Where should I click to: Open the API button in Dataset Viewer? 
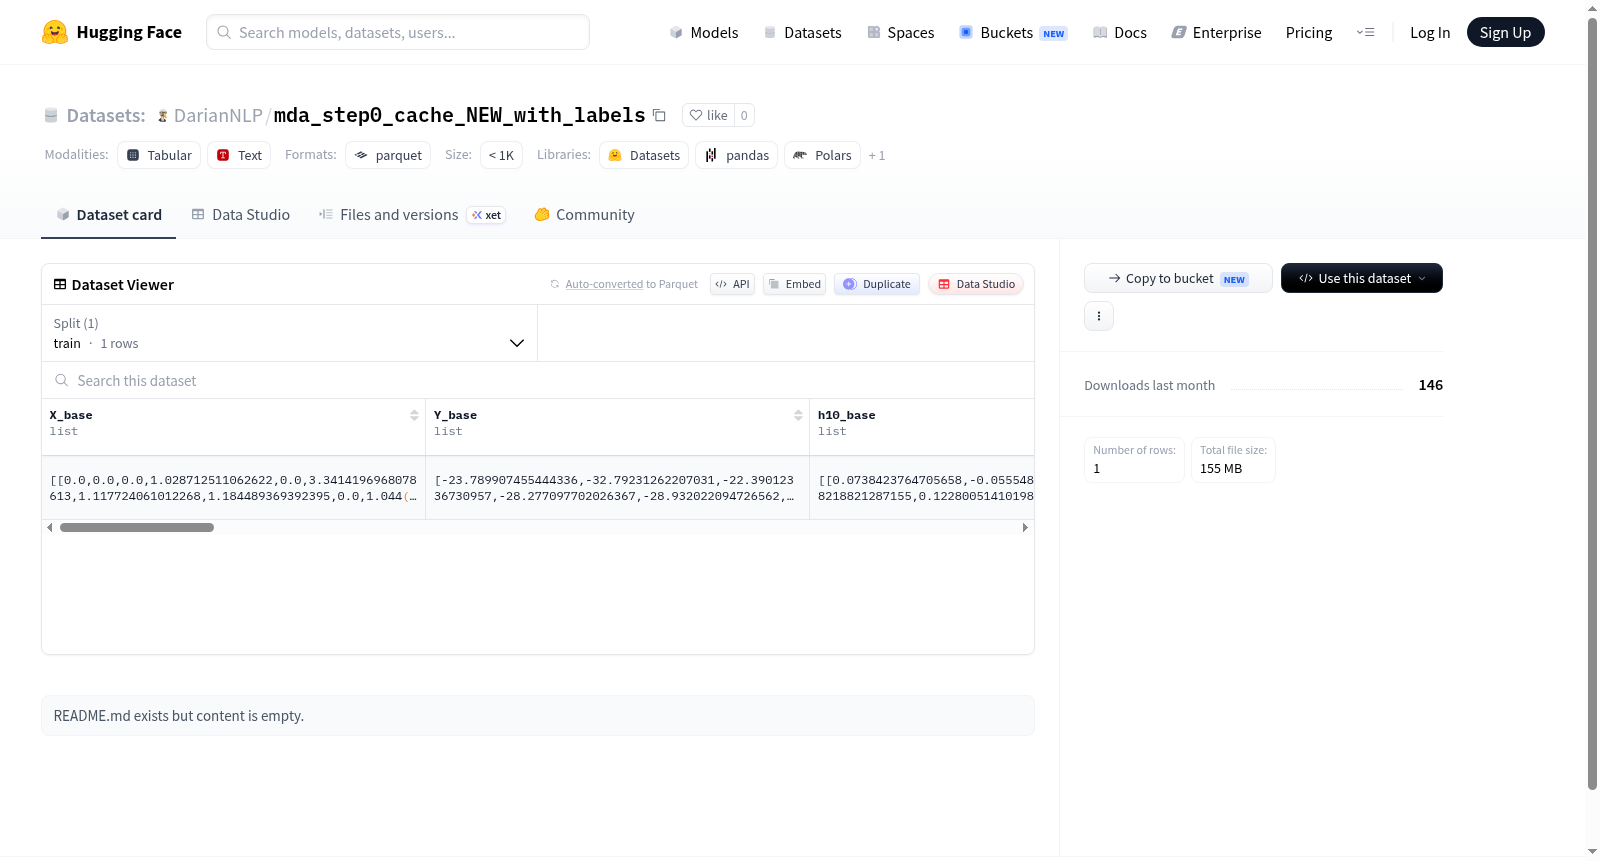732,284
